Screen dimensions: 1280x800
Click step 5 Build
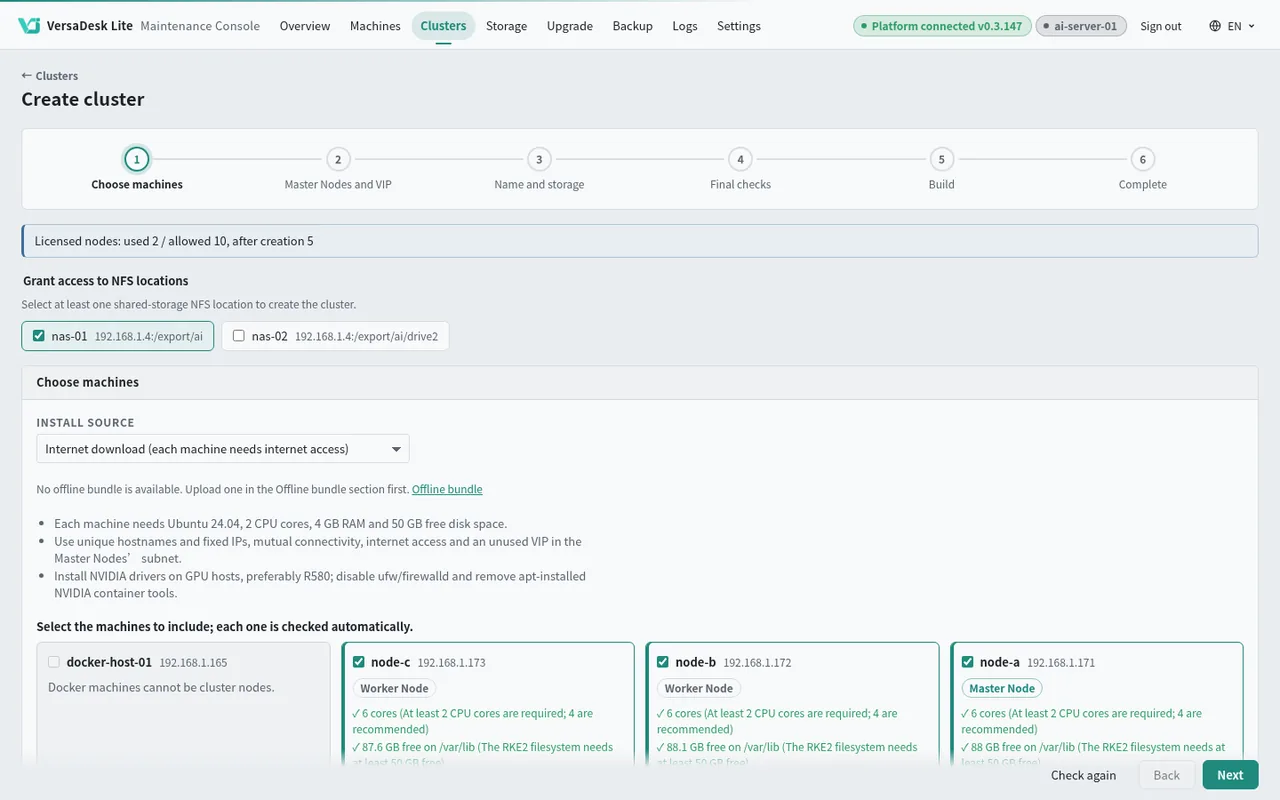[941, 169]
